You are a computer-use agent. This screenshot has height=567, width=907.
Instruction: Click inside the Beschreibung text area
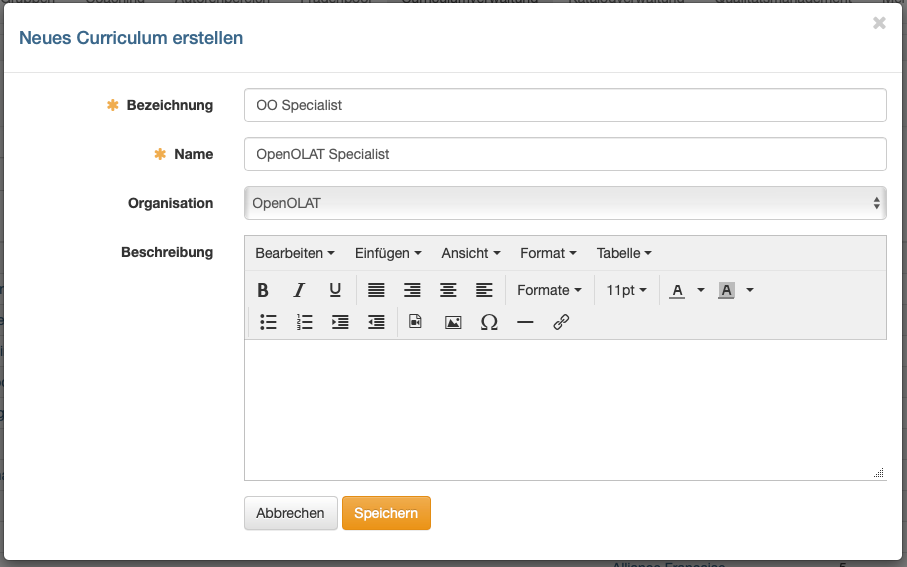point(565,410)
